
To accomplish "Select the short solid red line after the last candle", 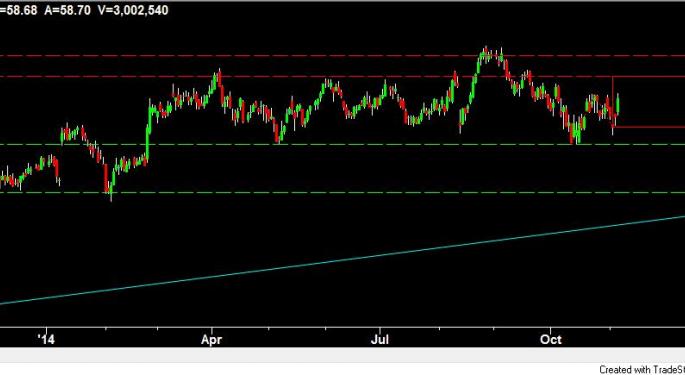I will click(x=649, y=127).
